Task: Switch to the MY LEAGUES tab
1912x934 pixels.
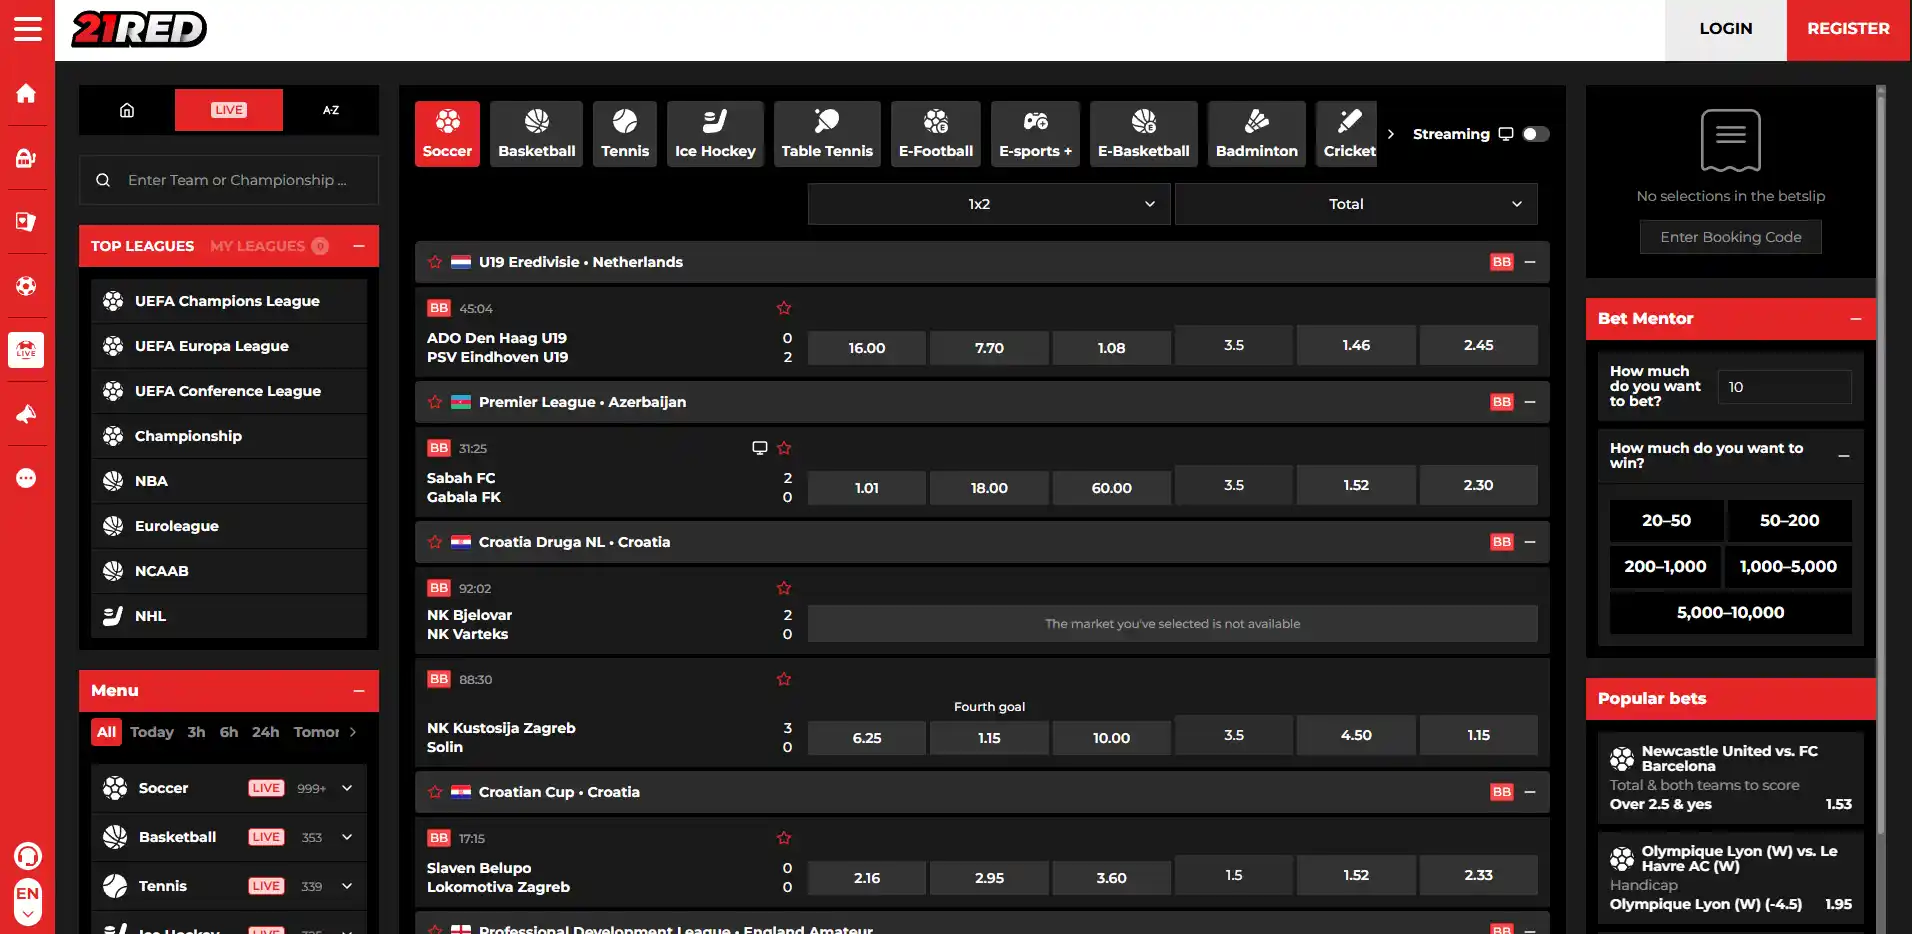Action: pyautogui.click(x=269, y=246)
